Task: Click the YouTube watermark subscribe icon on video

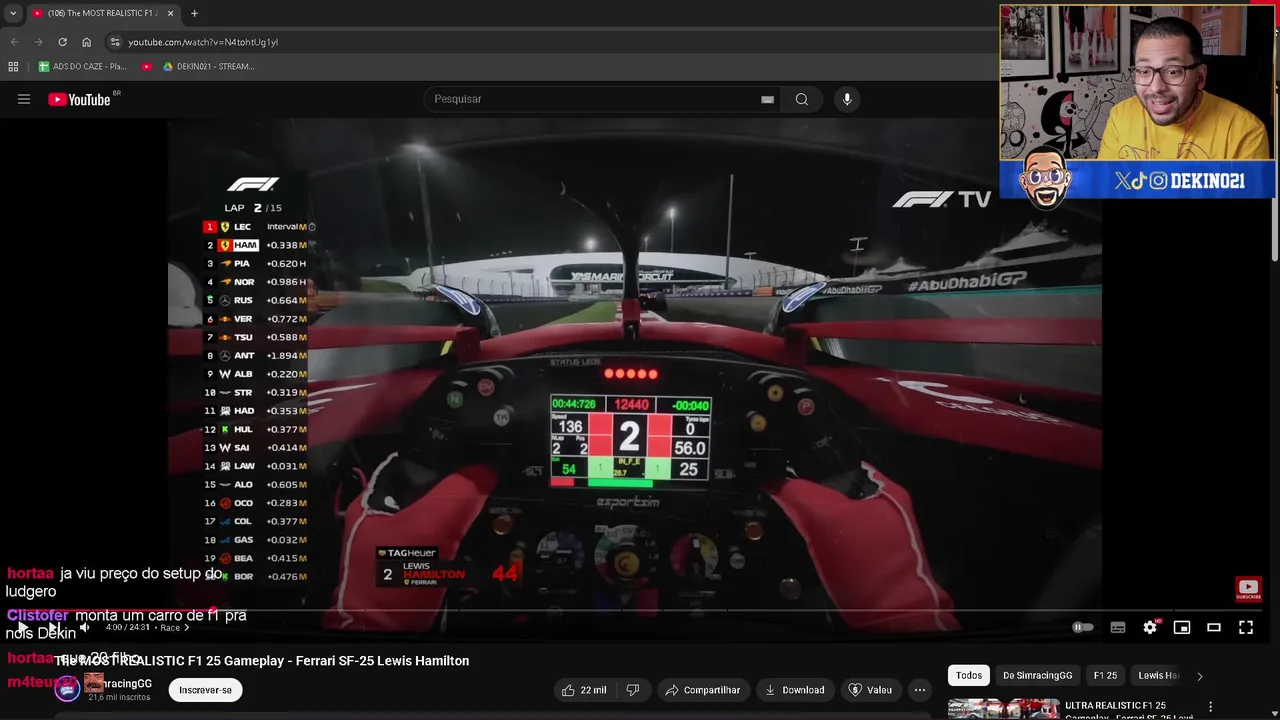Action: pyautogui.click(x=1248, y=590)
